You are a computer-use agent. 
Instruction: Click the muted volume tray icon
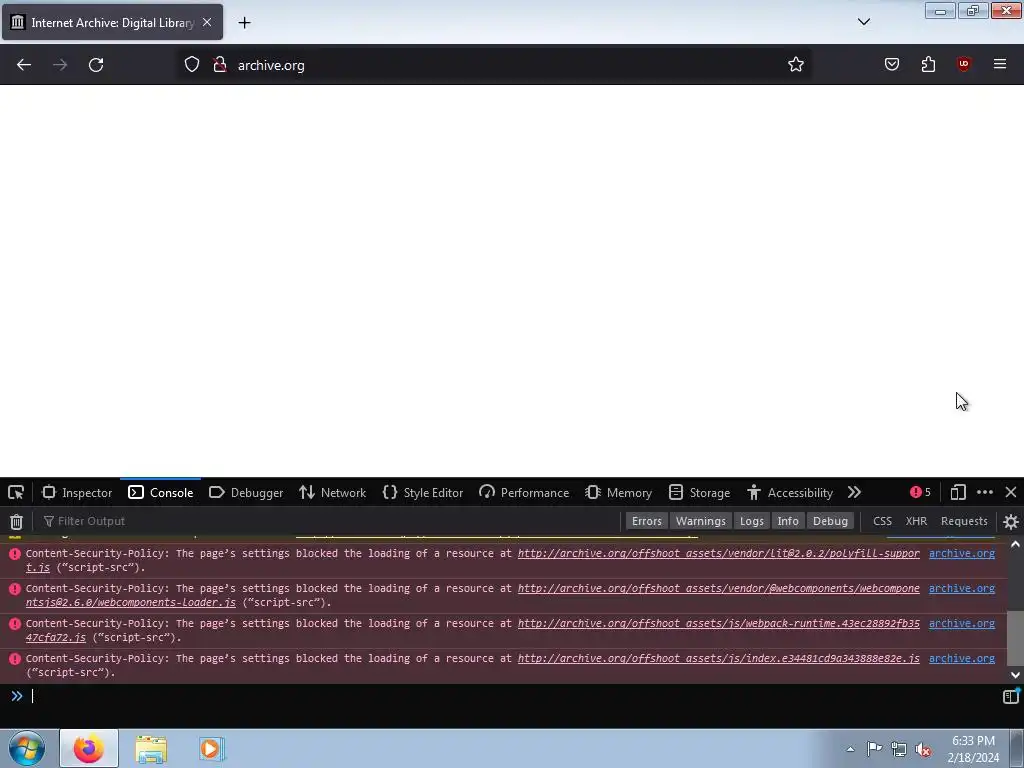(923, 749)
